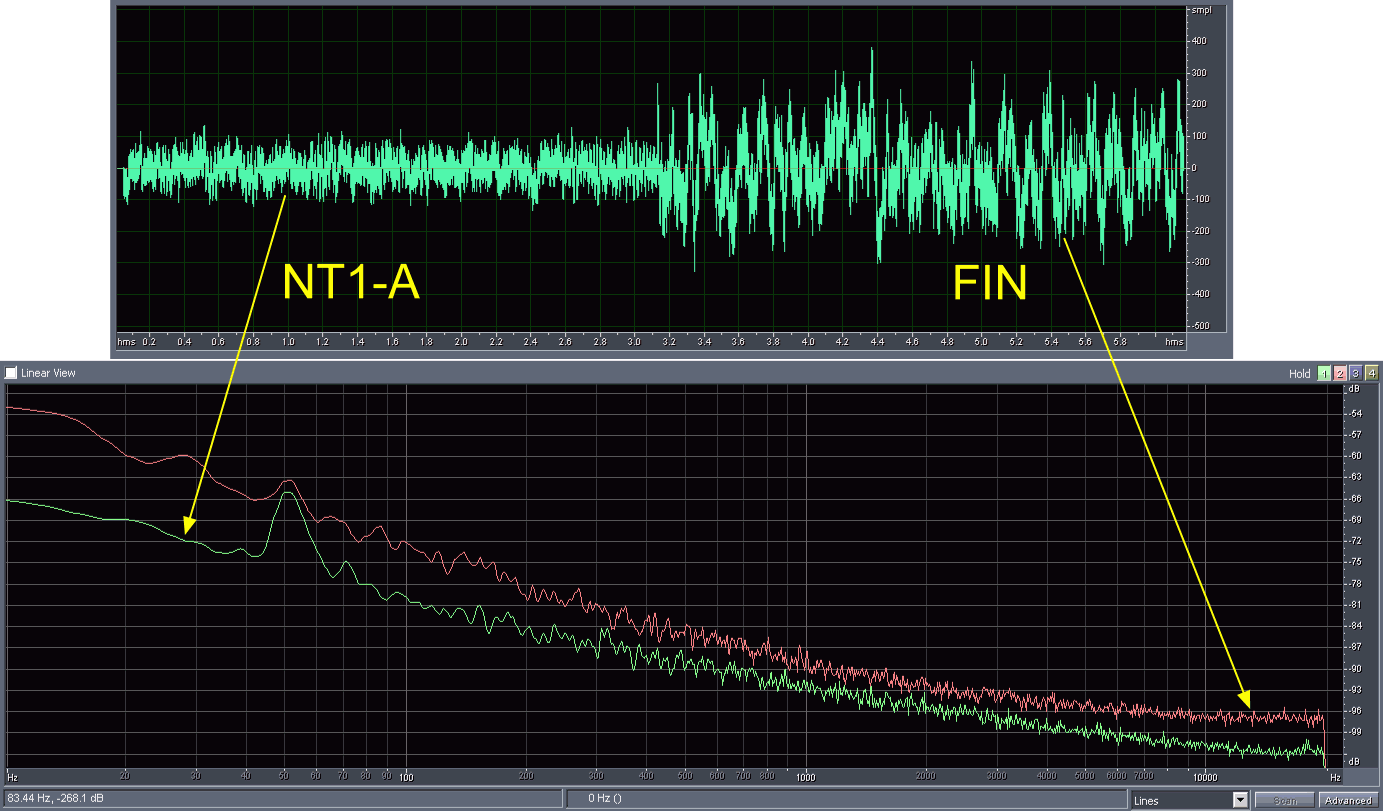Image resolution: width=1383 pixels, height=811 pixels.
Task: Click the 5.0 mark on waveform time ruler
Action: (981, 342)
